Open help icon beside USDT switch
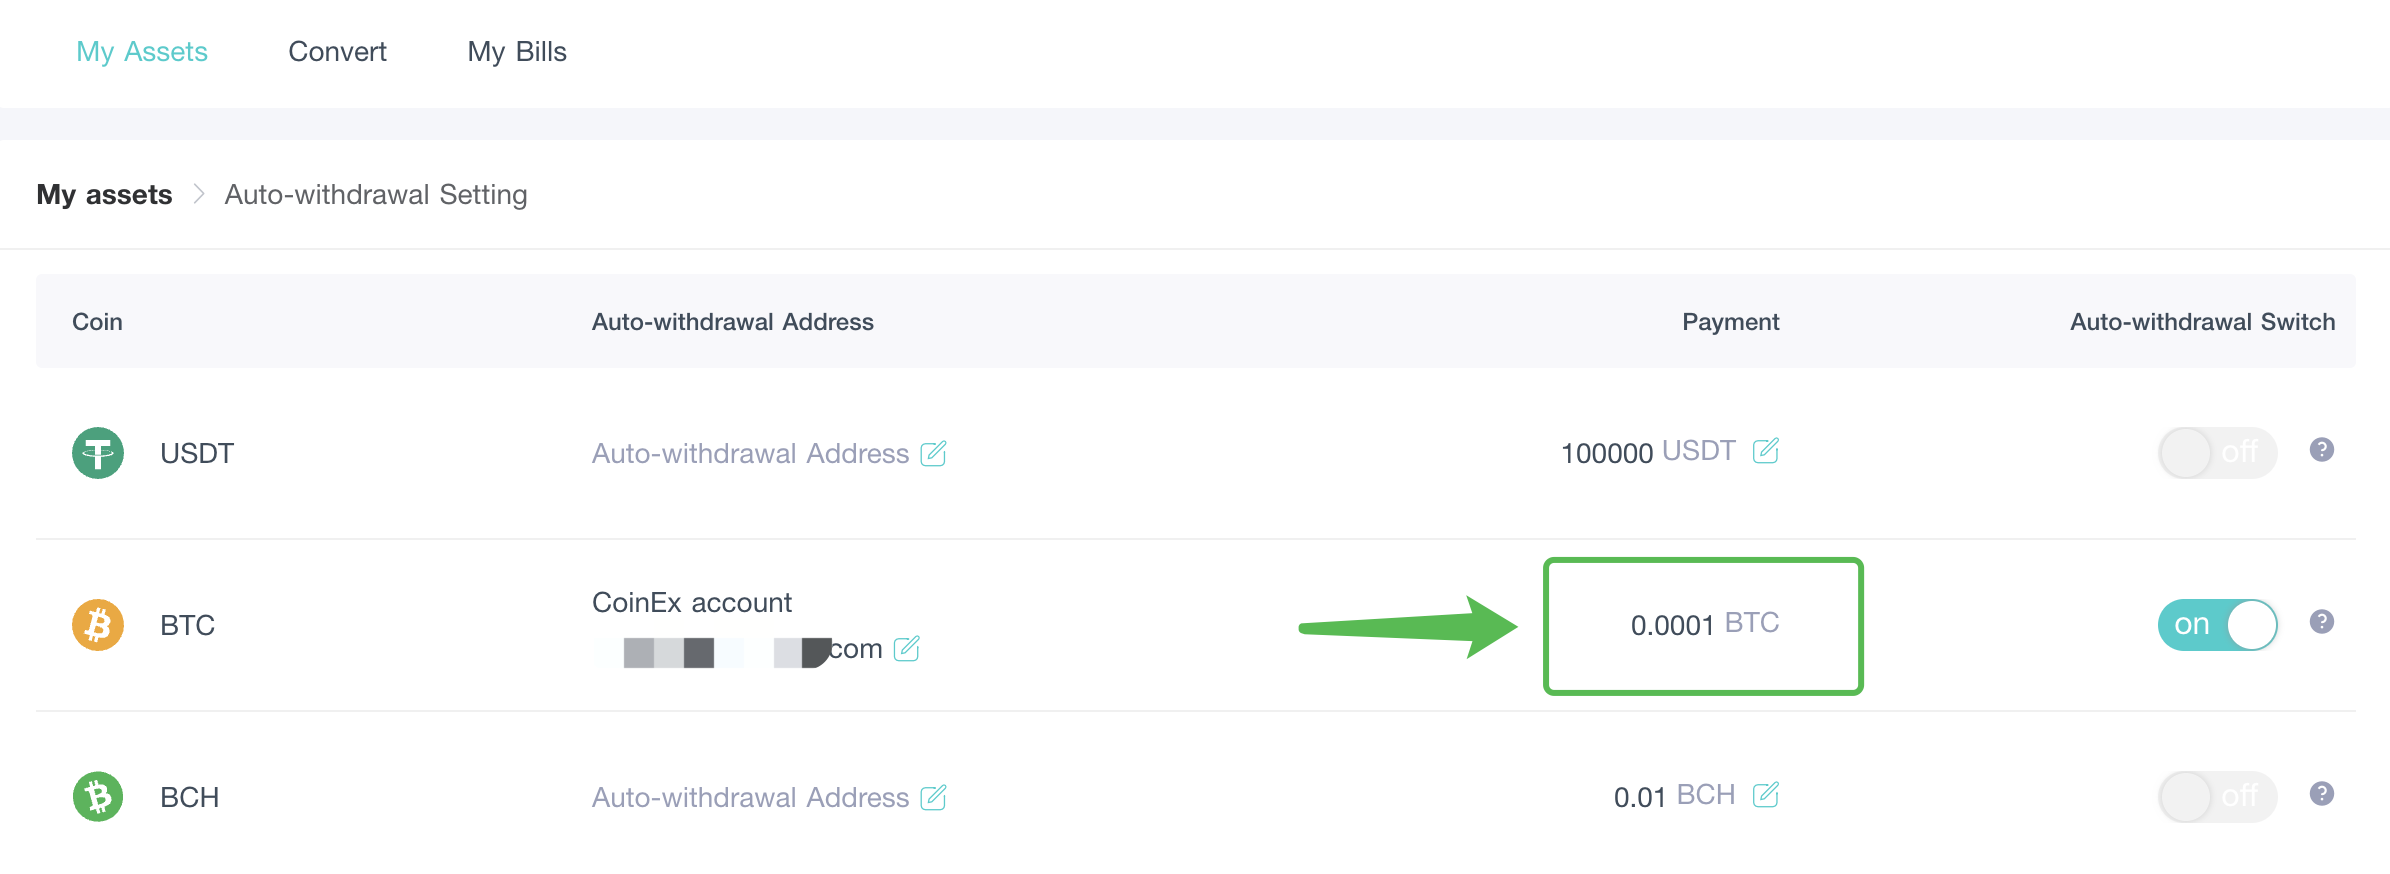This screenshot has height=874, width=2390. (x=2322, y=450)
